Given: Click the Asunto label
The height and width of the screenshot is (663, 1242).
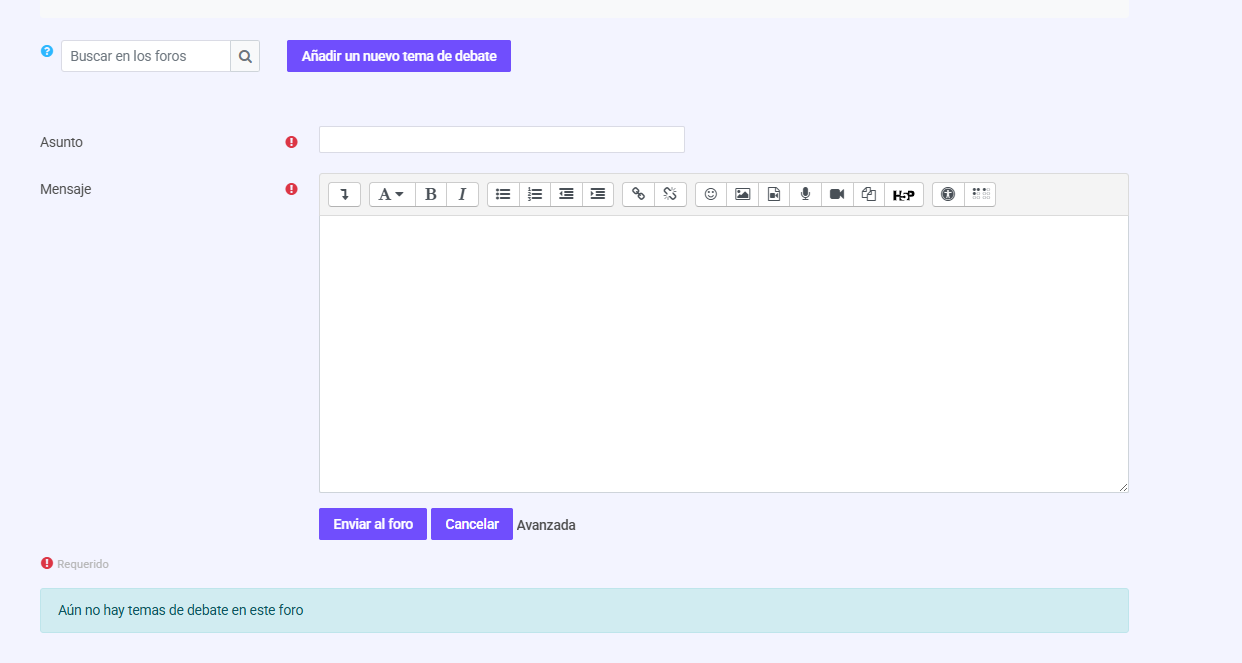Looking at the screenshot, I should point(62,142).
